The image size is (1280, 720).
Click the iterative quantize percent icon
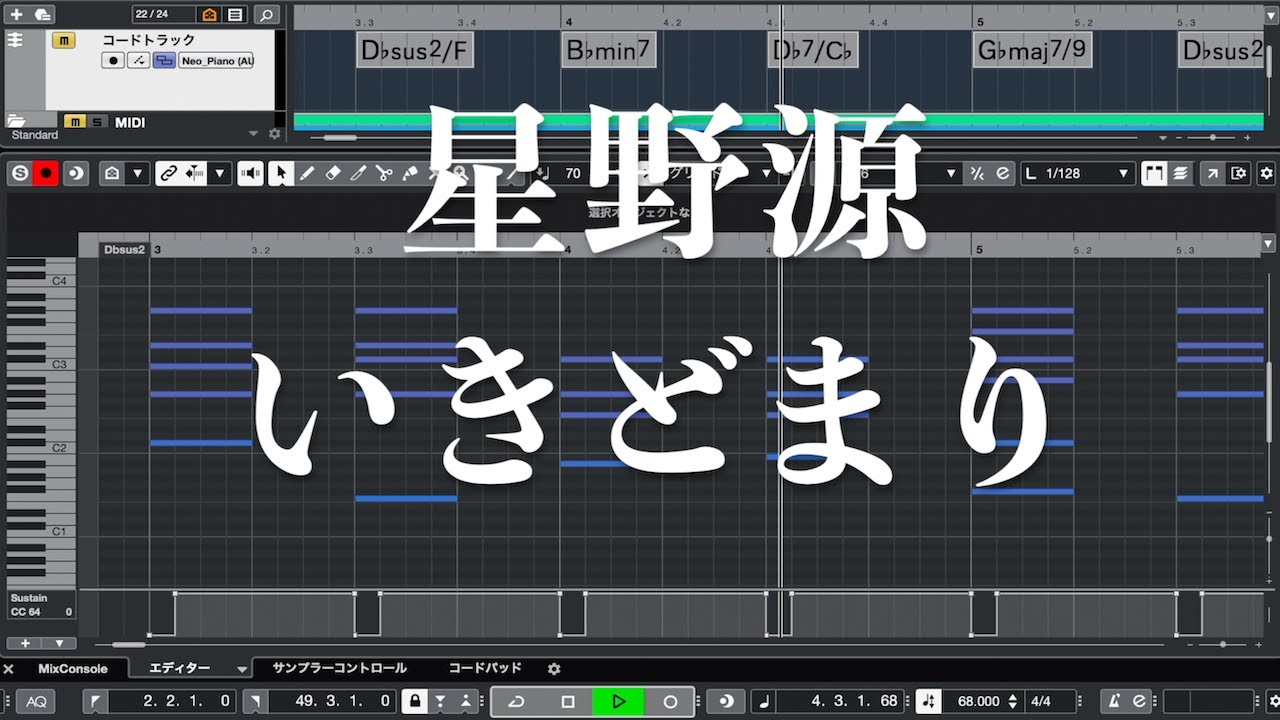(977, 173)
